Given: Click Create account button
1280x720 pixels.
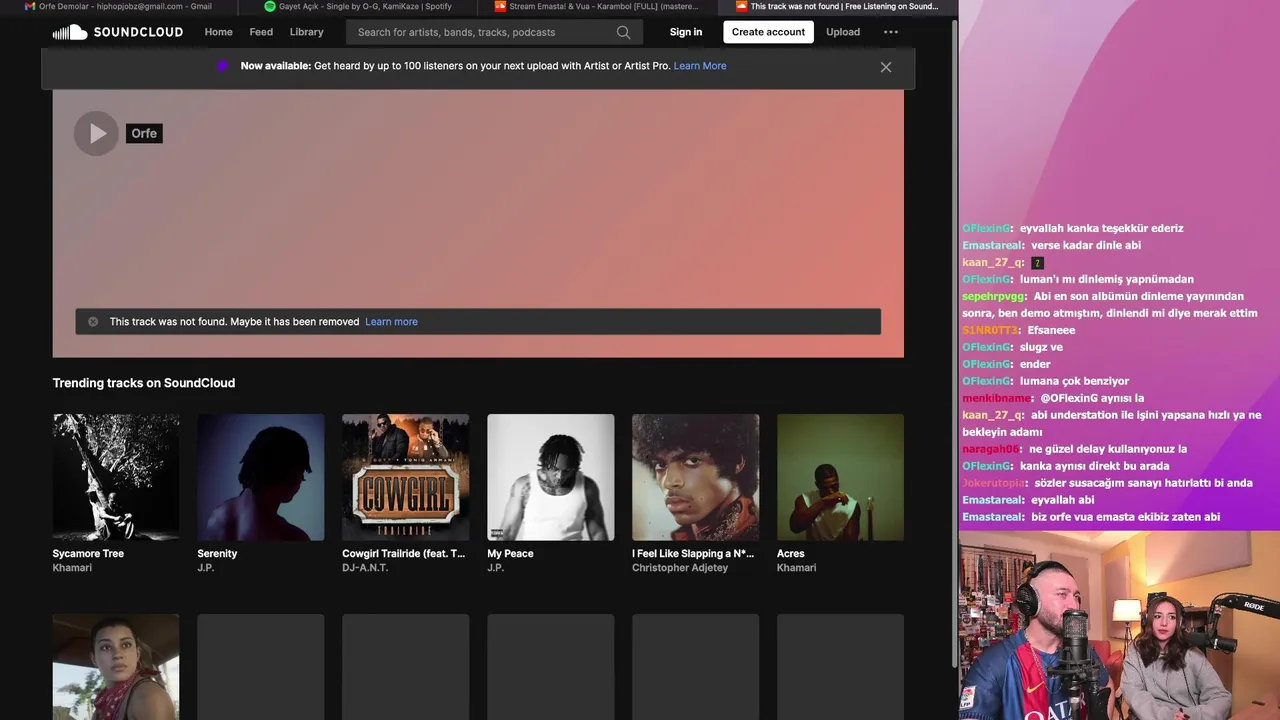Looking at the screenshot, I should 768,32.
